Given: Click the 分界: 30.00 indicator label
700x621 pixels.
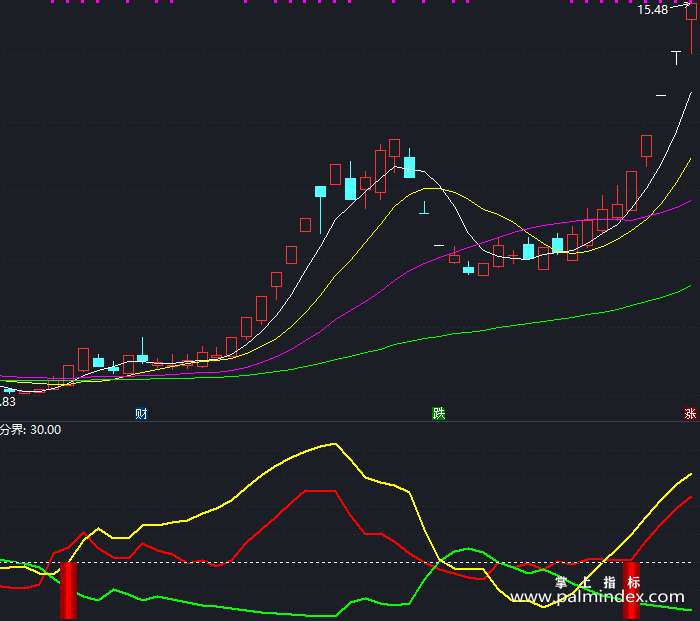Looking at the screenshot, I should 30,430.
